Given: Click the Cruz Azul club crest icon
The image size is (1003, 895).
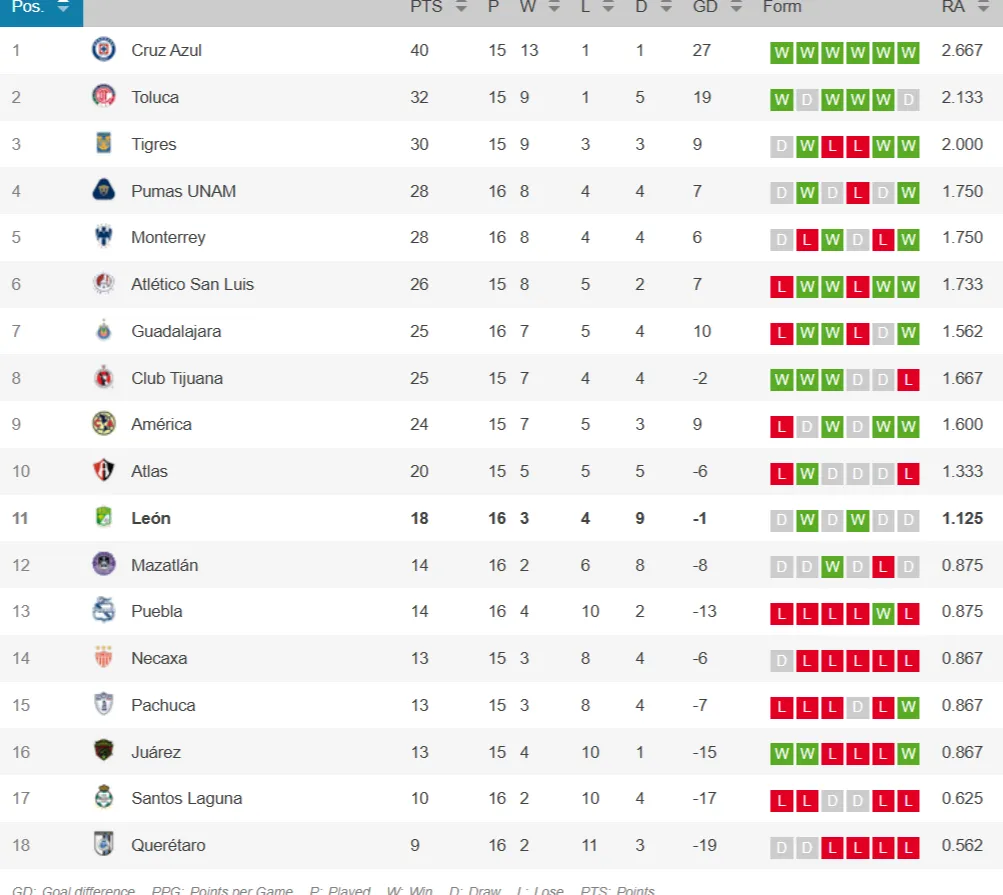Looking at the screenshot, I should pyautogui.click(x=103, y=50).
